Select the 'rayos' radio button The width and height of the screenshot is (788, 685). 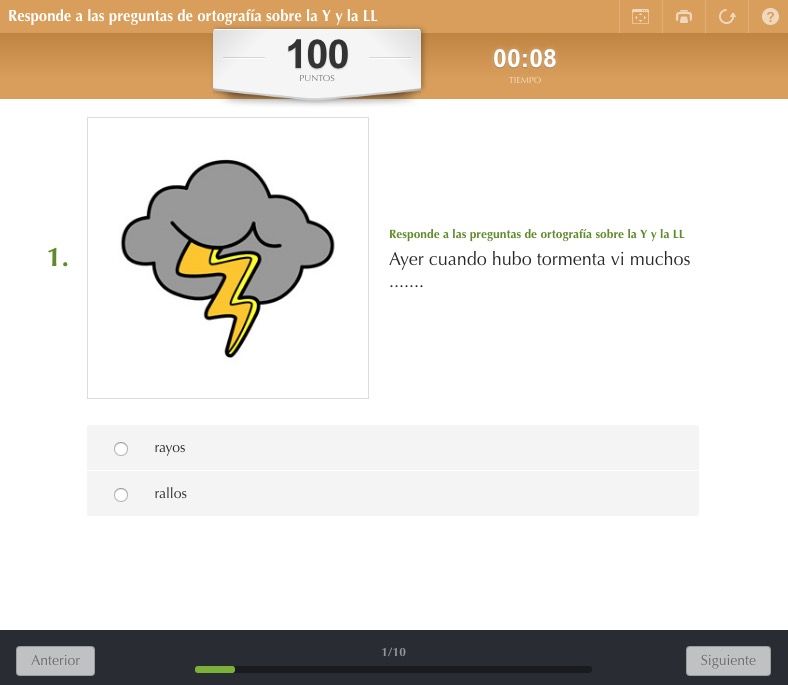[x=121, y=449]
